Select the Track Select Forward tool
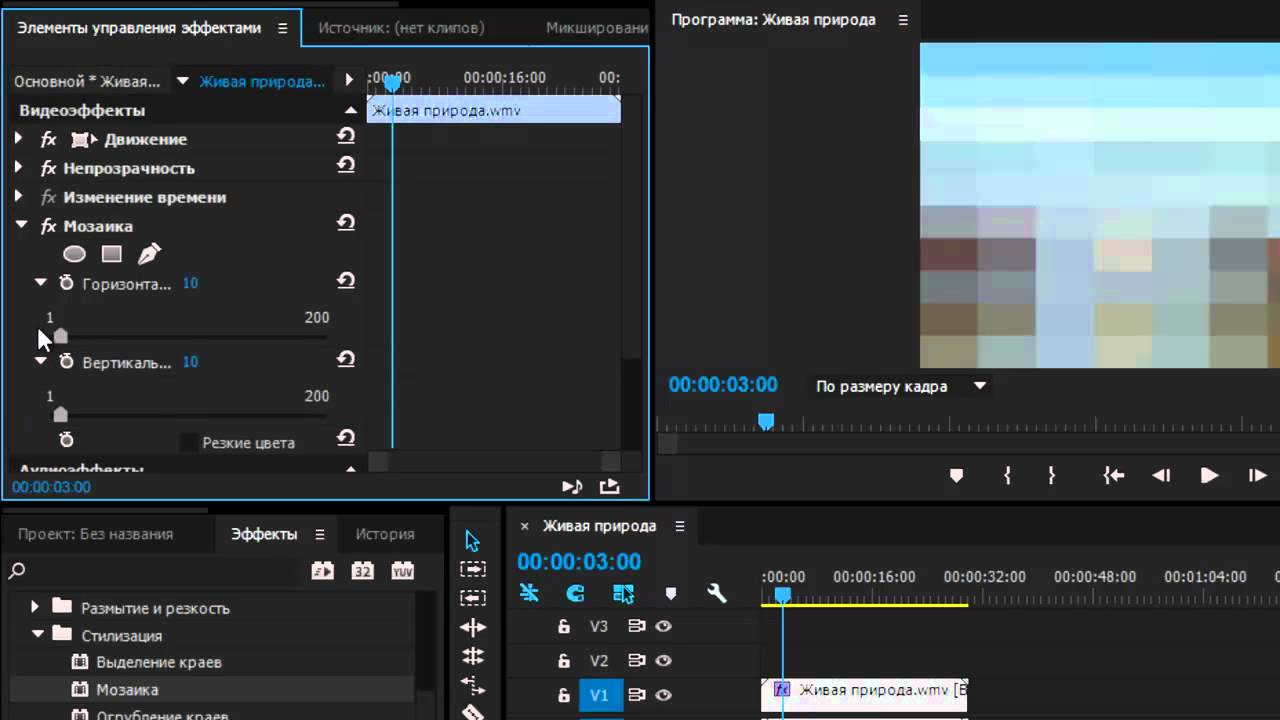 [472, 568]
